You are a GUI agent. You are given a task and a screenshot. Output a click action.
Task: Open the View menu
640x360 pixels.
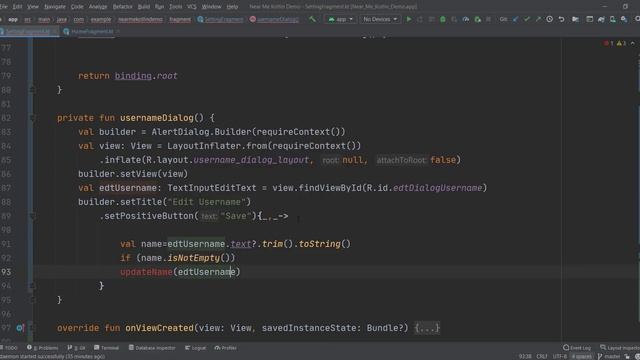[33, 7]
